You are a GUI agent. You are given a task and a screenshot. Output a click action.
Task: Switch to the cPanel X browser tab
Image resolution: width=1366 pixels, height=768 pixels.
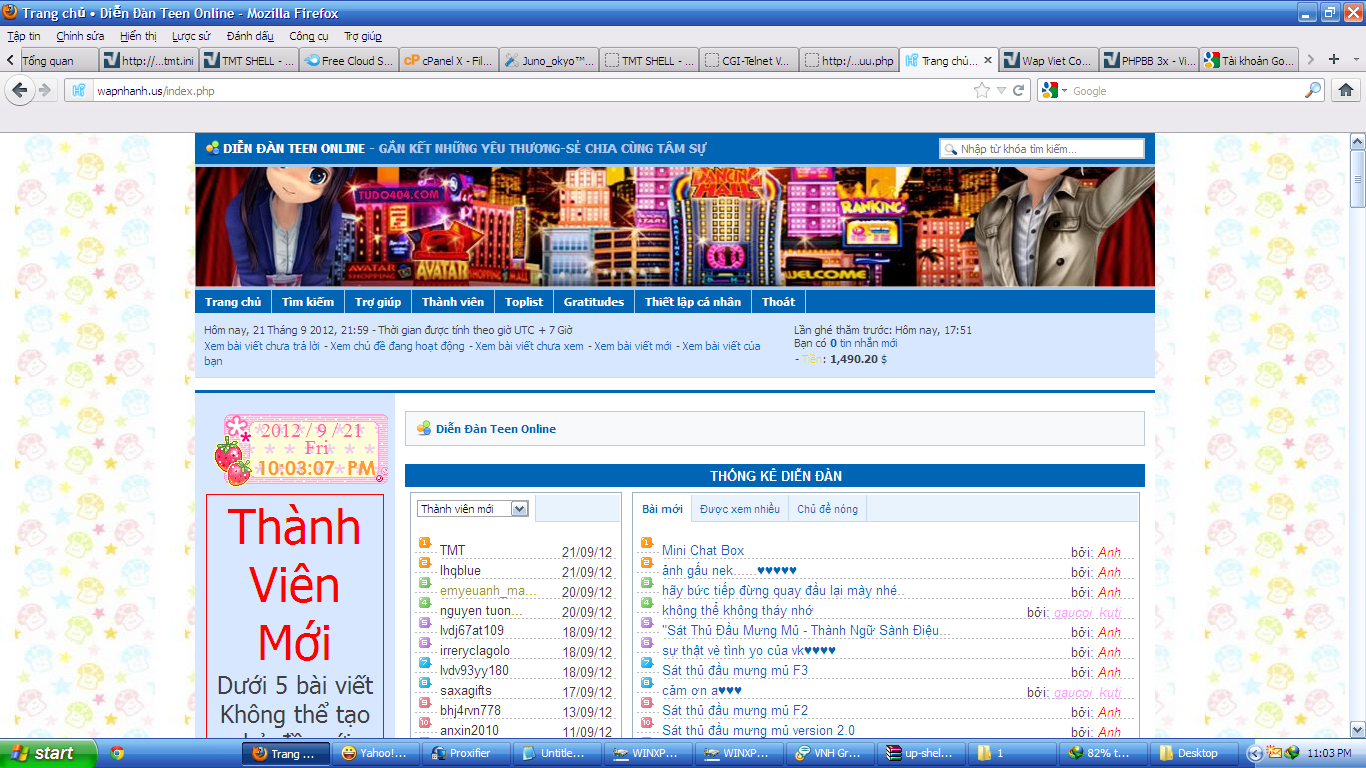point(449,60)
